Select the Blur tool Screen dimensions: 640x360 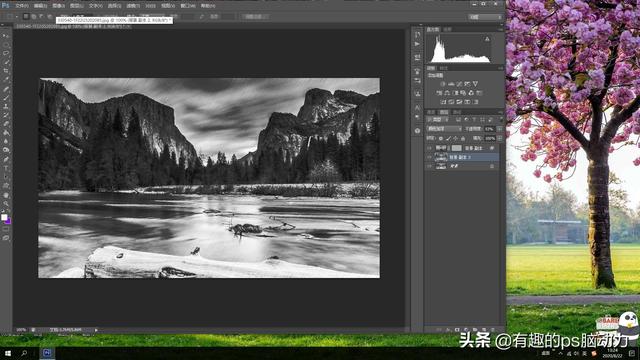pyautogui.click(x=6, y=141)
